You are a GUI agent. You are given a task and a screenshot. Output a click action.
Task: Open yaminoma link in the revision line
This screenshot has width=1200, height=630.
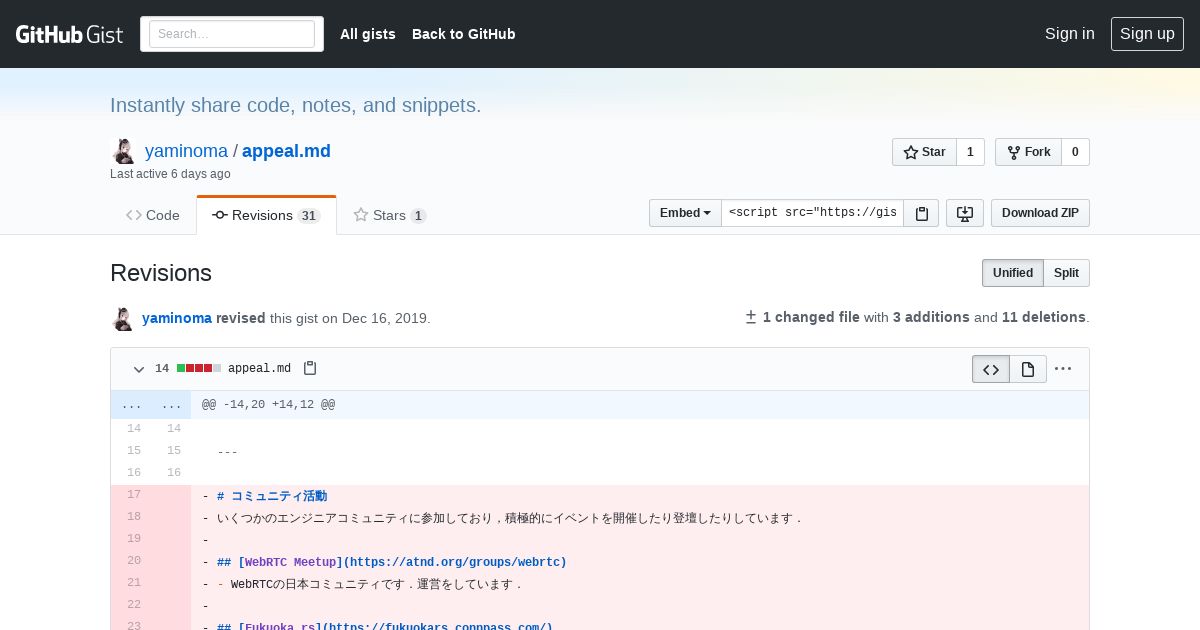point(177,318)
